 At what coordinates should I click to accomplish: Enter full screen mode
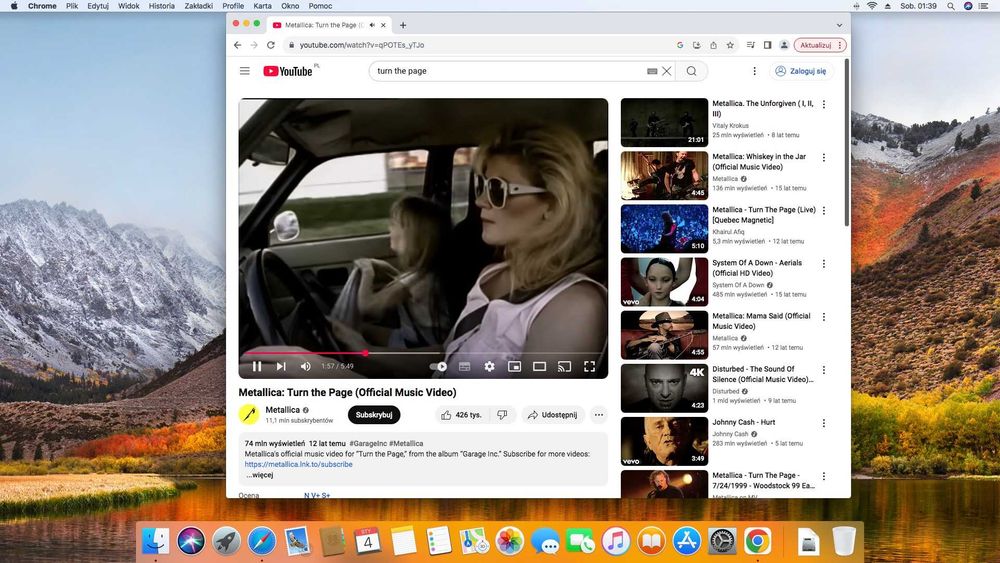(590, 367)
